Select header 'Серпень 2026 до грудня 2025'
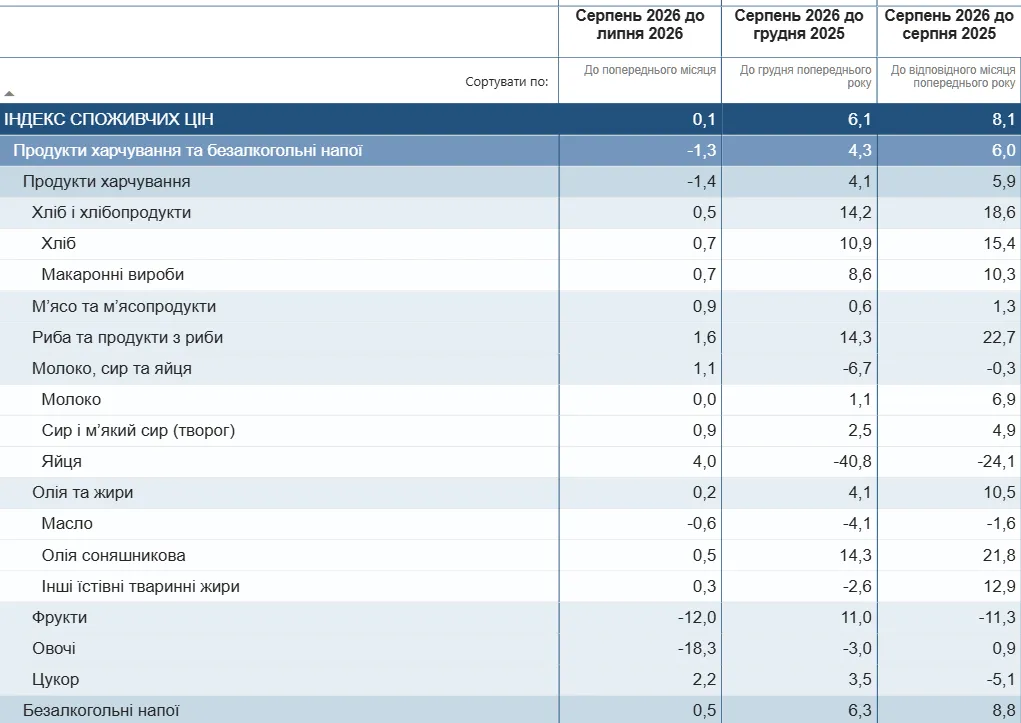The image size is (1021, 723). [799, 25]
